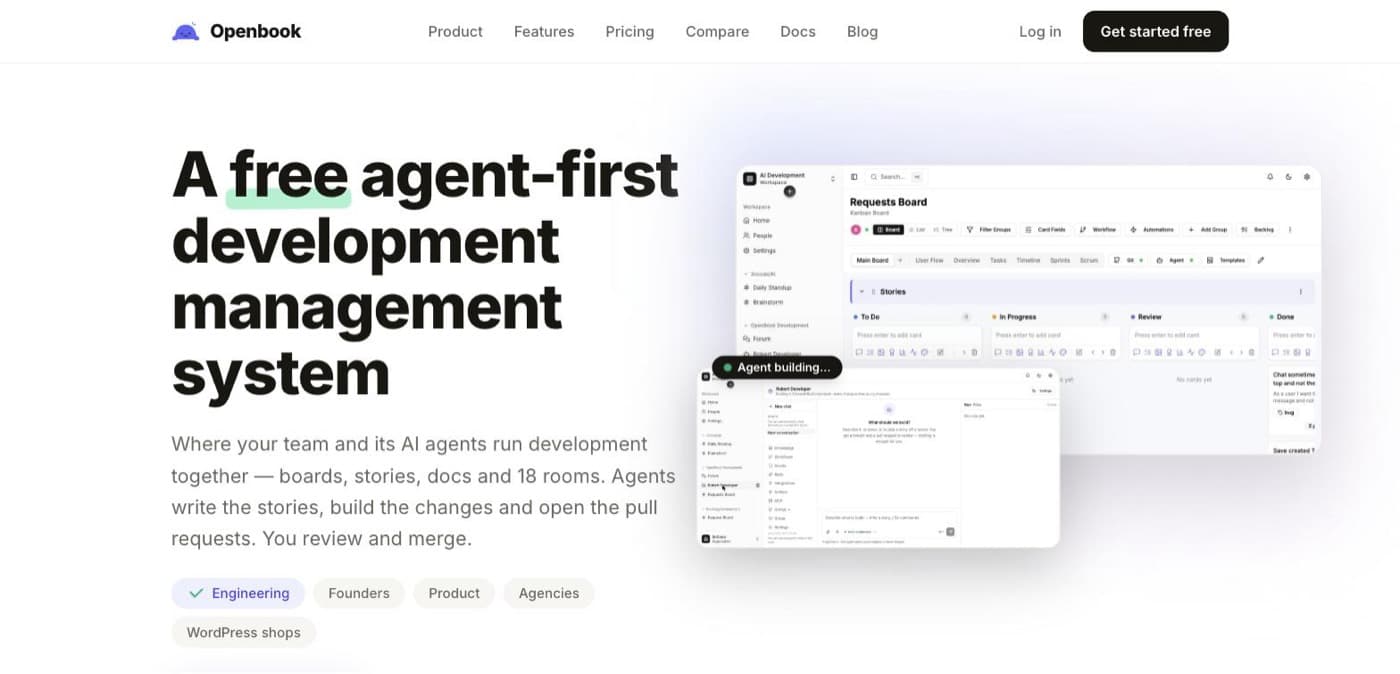Click the agent chat window preview thumbnail
The height and width of the screenshot is (674, 1400).
coord(878,458)
